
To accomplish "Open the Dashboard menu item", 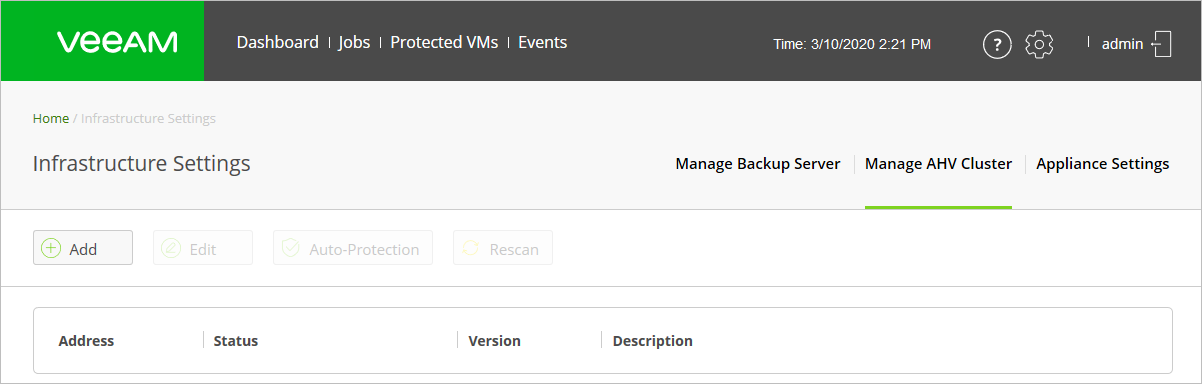I will tap(277, 42).
